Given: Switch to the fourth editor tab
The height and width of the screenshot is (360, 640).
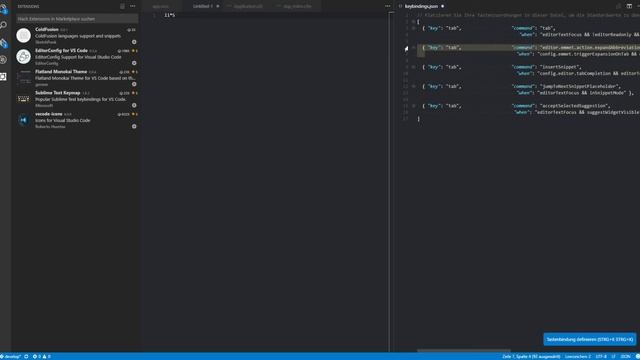Looking at the screenshot, I should 297,6.
